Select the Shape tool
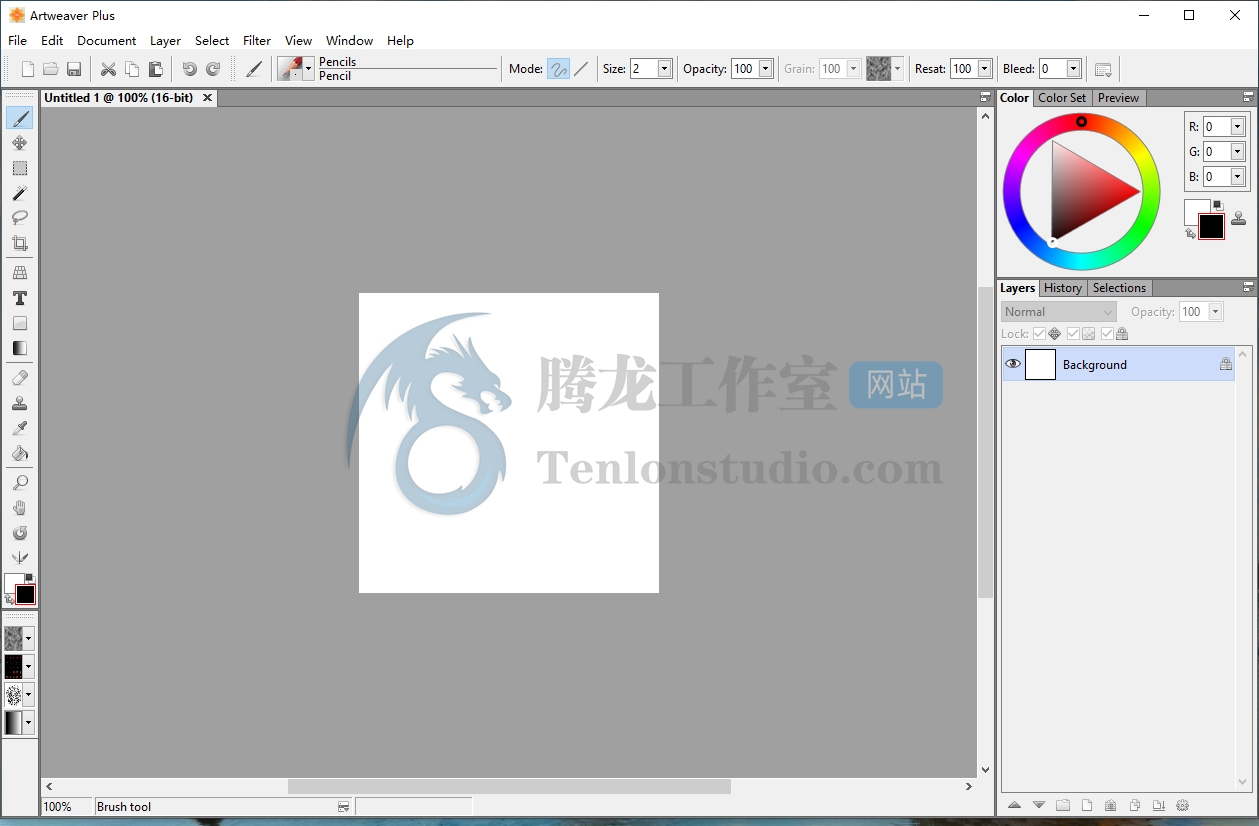Screen dimensions: 1259x826 coord(20,323)
